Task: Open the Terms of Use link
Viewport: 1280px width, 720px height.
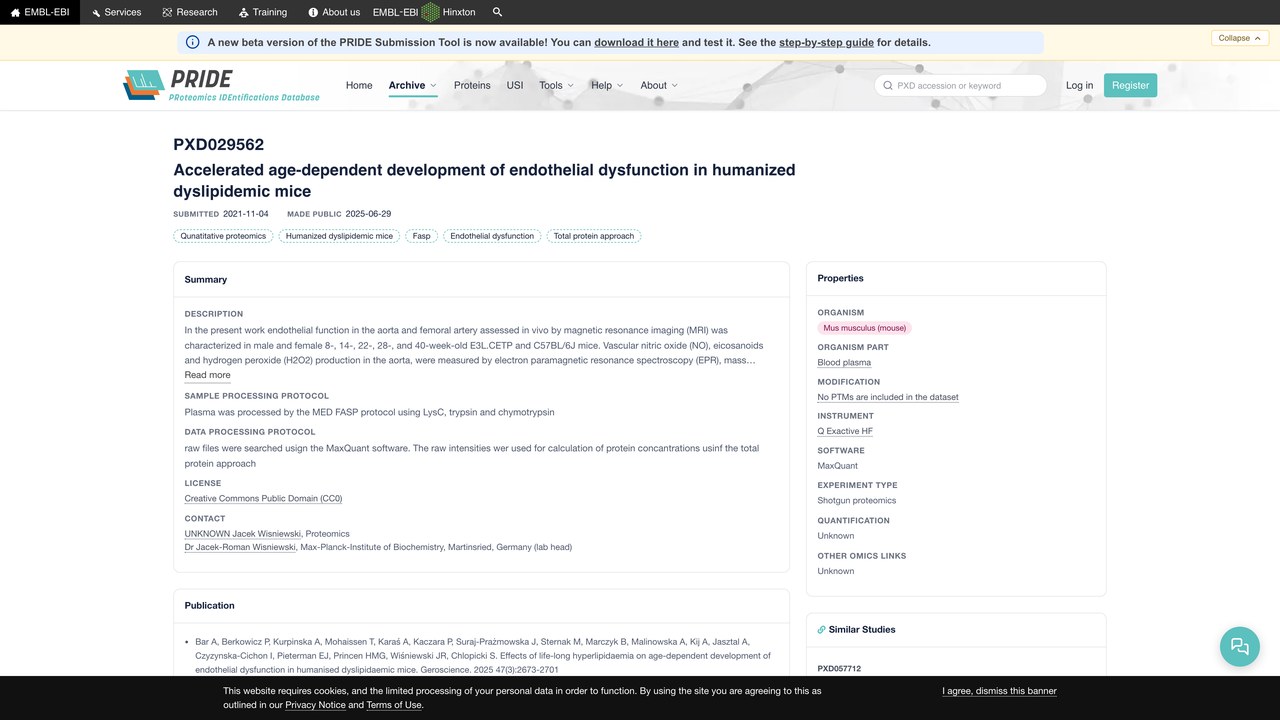Action: [394, 705]
